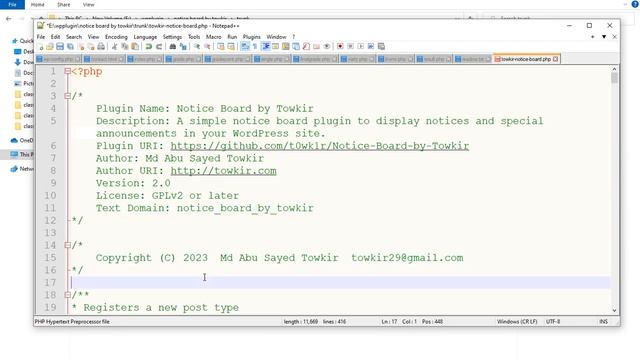This screenshot has height=360, width=640.
Task: Open File tab in Explorer window
Action: coord(12,4)
